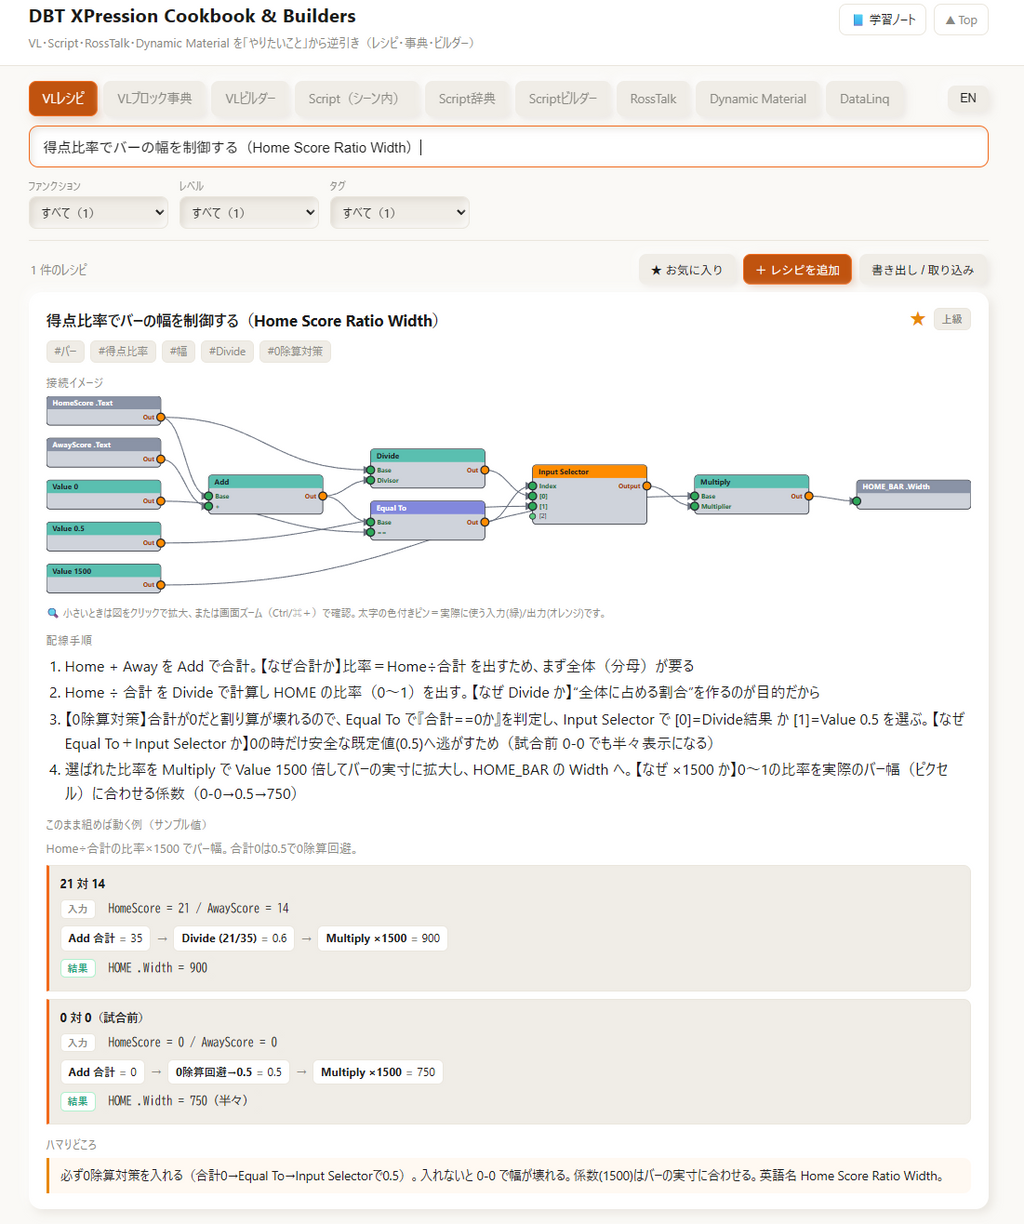The image size is (1024, 1224).
Task: Click the ハマりどころ warning note
Action: coord(508,1175)
